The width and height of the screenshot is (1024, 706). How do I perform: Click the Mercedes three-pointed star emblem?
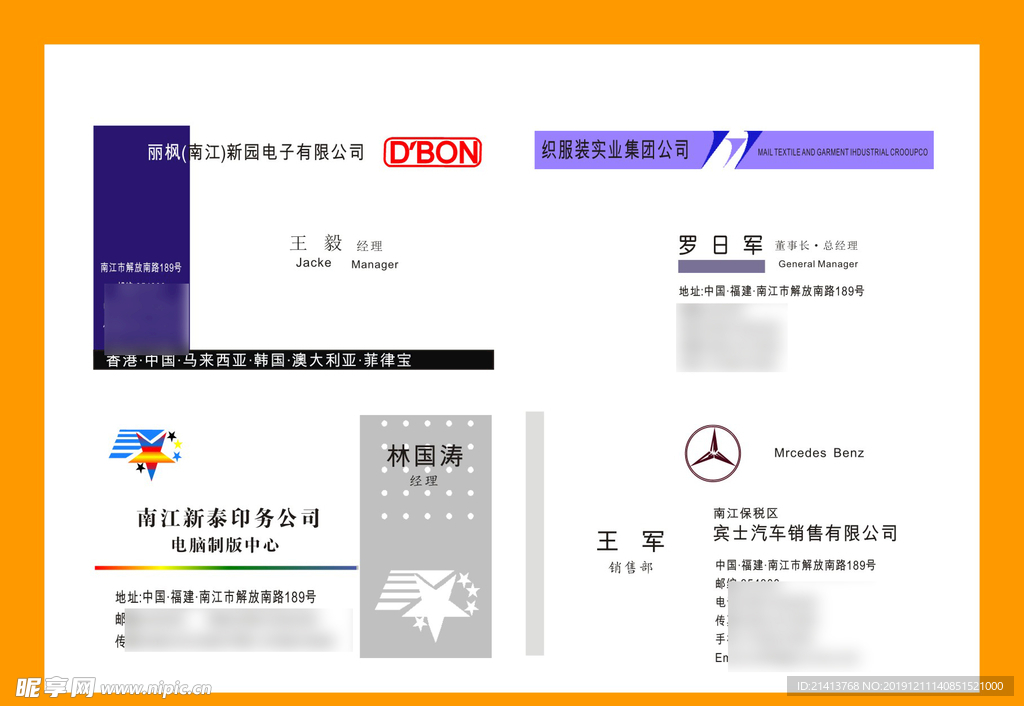[x=712, y=453]
